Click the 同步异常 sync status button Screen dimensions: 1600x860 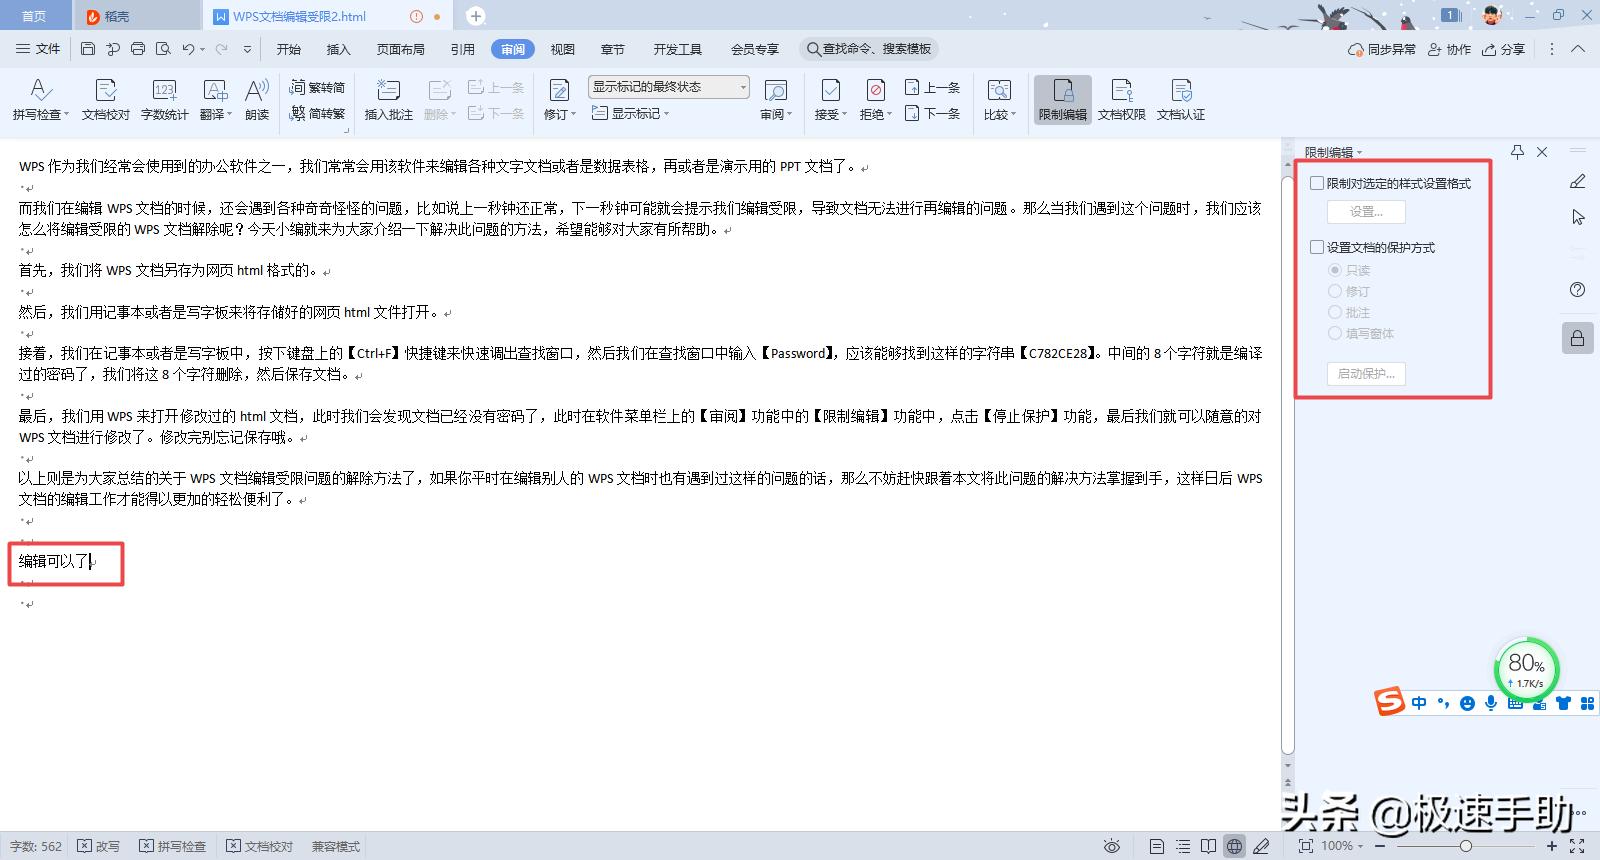click(1382, 49)
